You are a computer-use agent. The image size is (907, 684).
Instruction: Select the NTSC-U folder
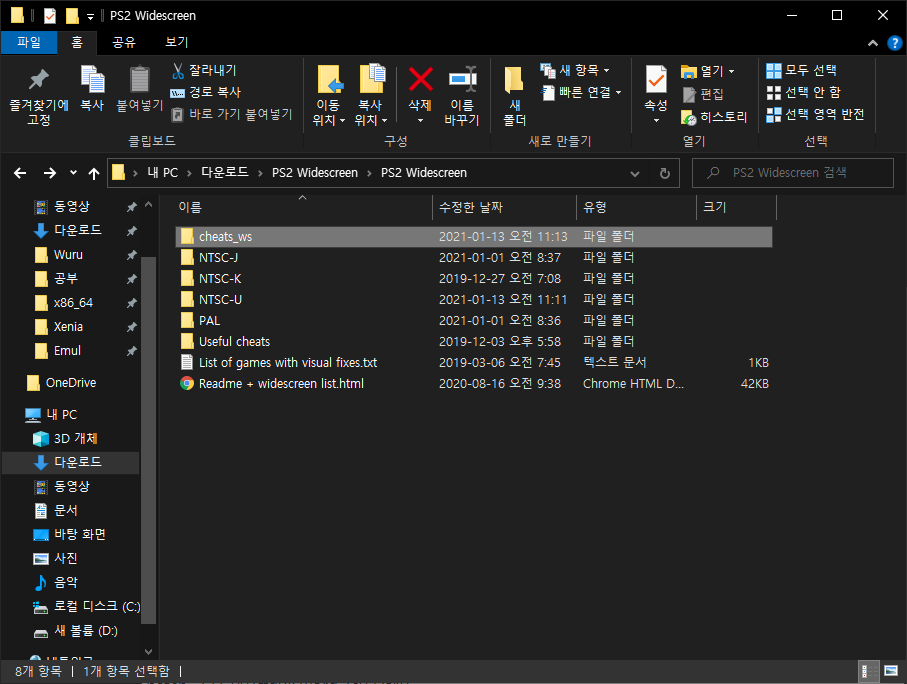pyautogui.click(x=473, y=300)
